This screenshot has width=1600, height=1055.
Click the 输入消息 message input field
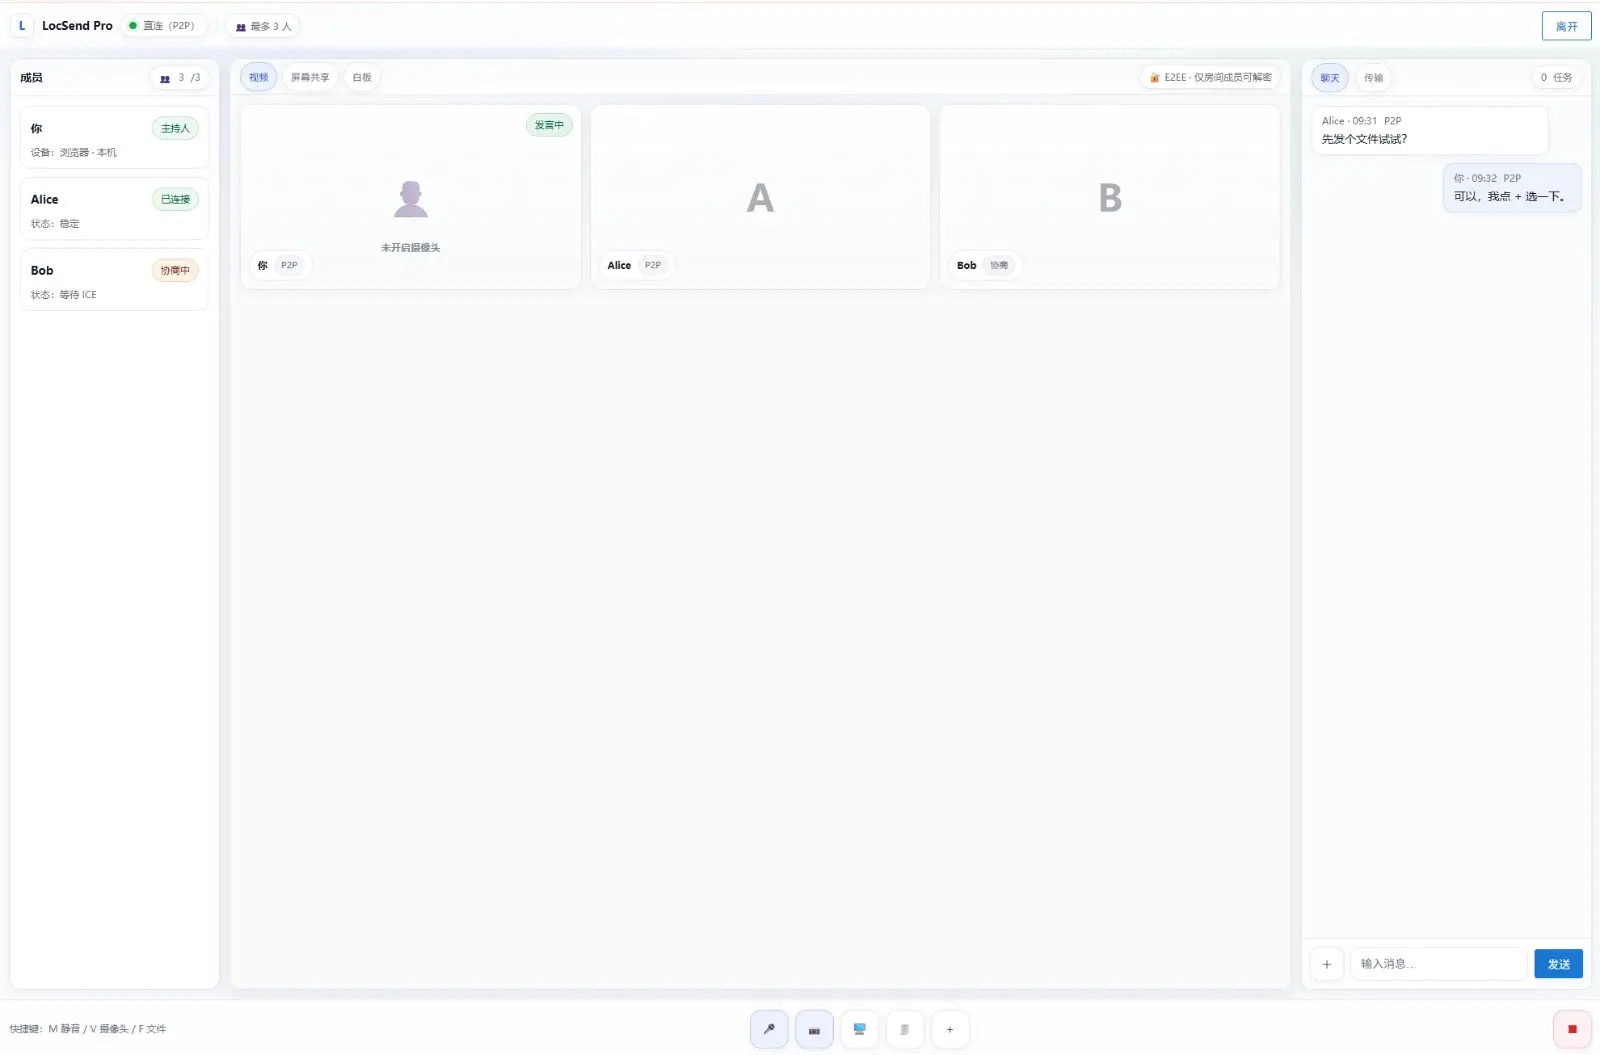click(x=1437, y=964)
